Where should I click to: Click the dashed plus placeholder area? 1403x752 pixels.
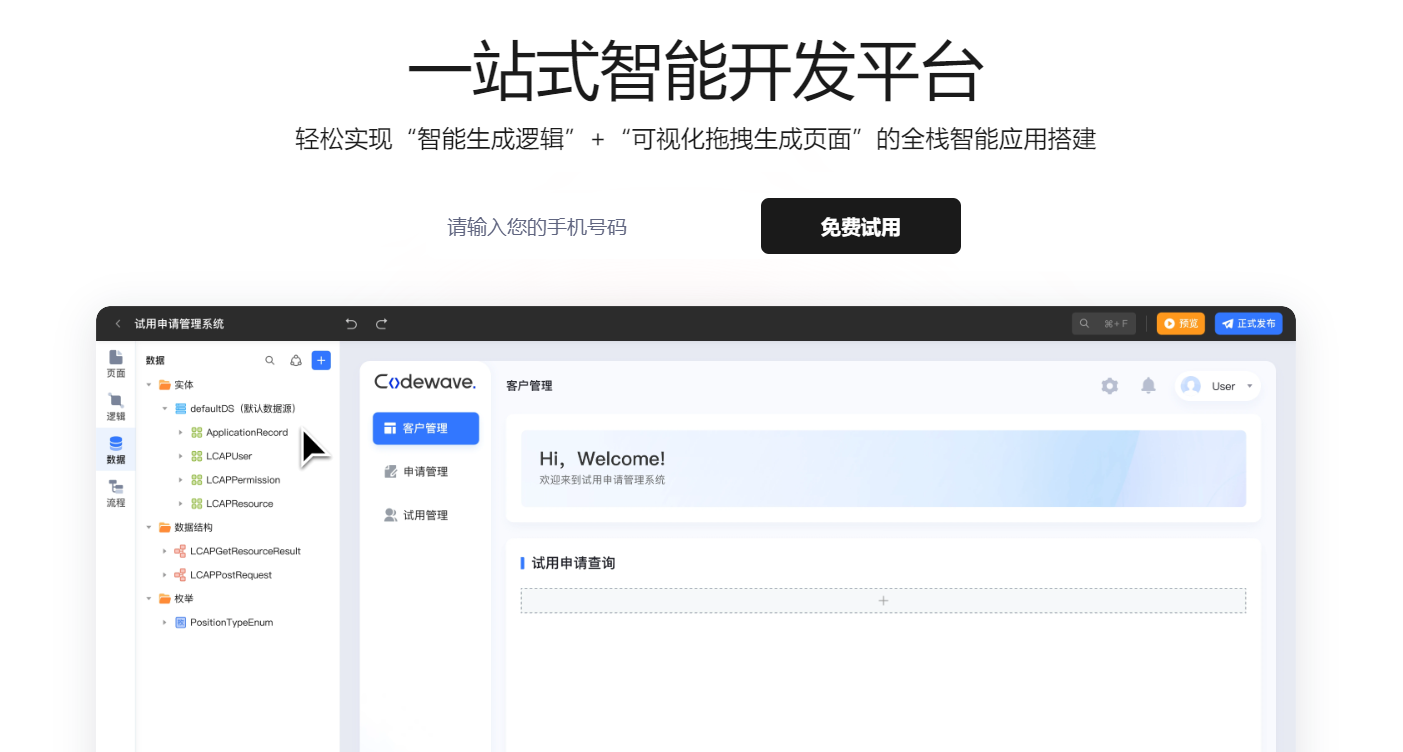[x=883, y=601]
